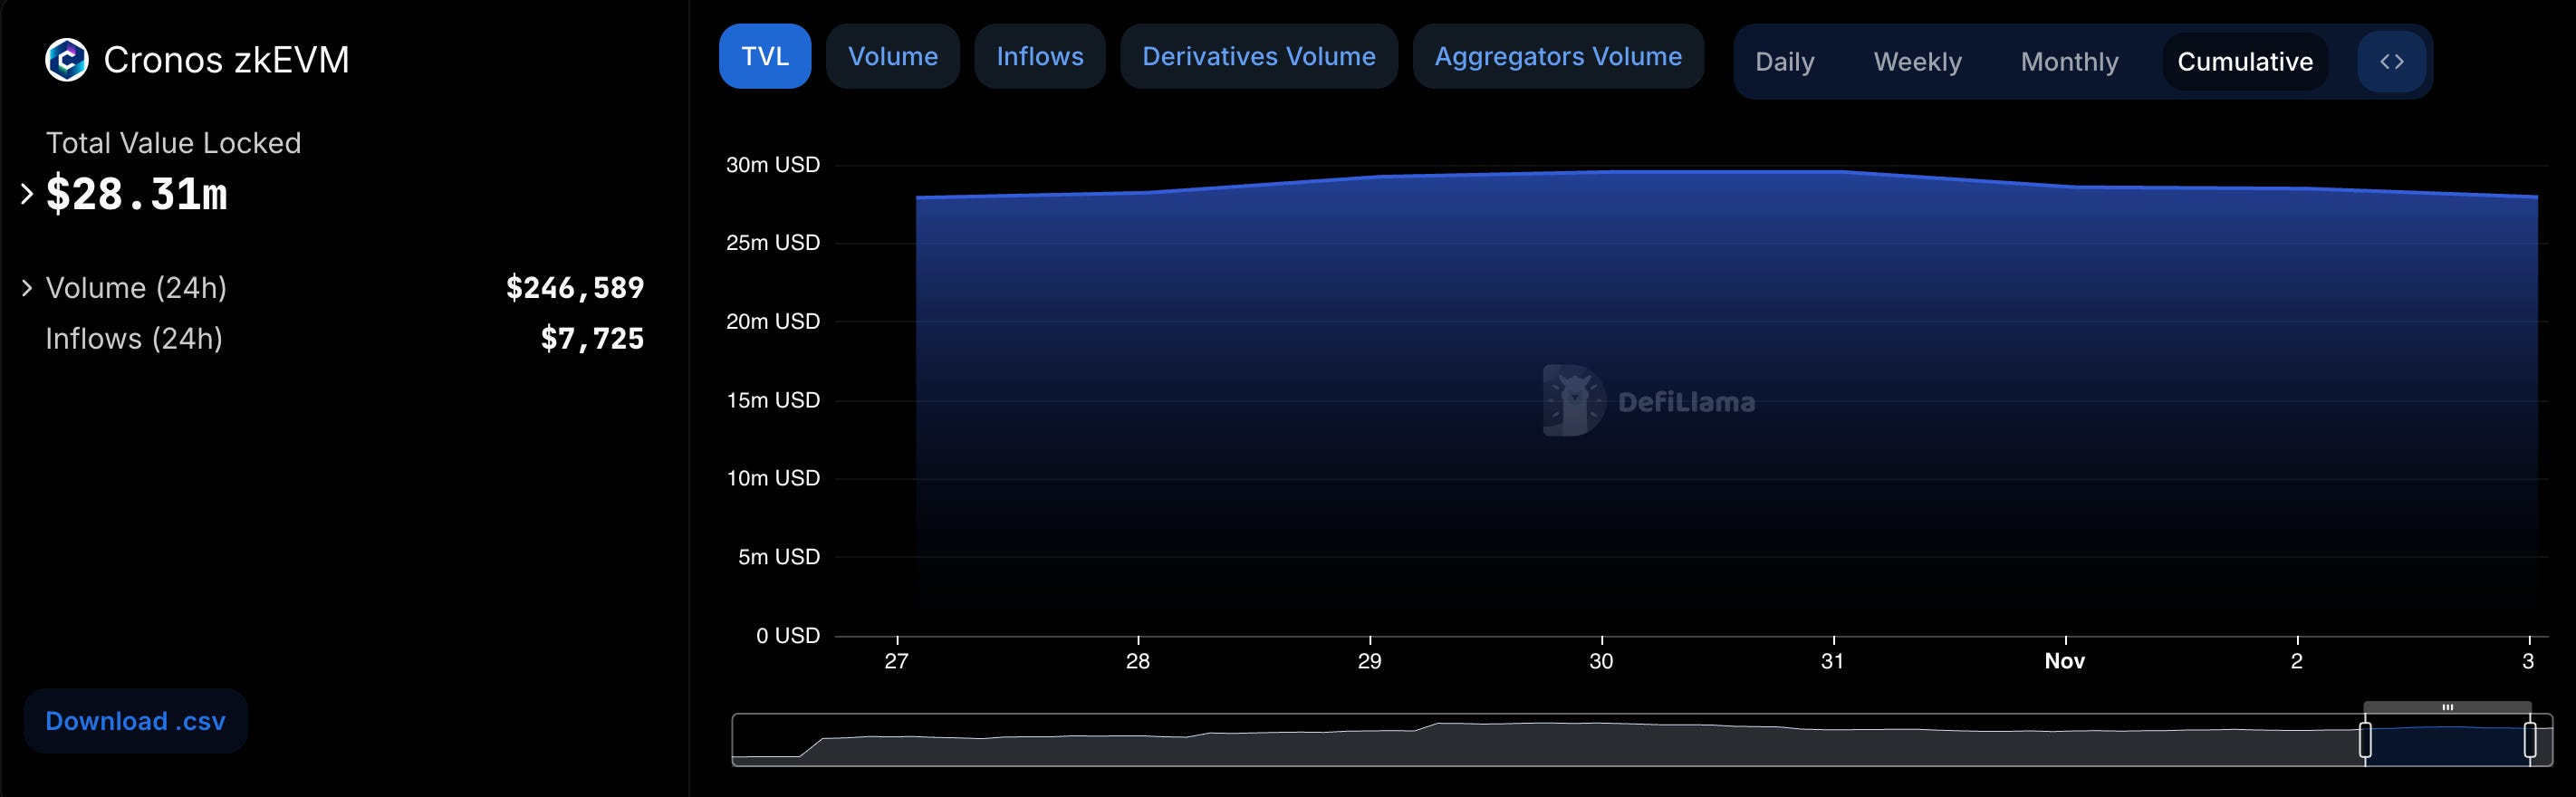Click the left range slider handle
This screenshot has width=2576, height=797.
pos(2365,740)
